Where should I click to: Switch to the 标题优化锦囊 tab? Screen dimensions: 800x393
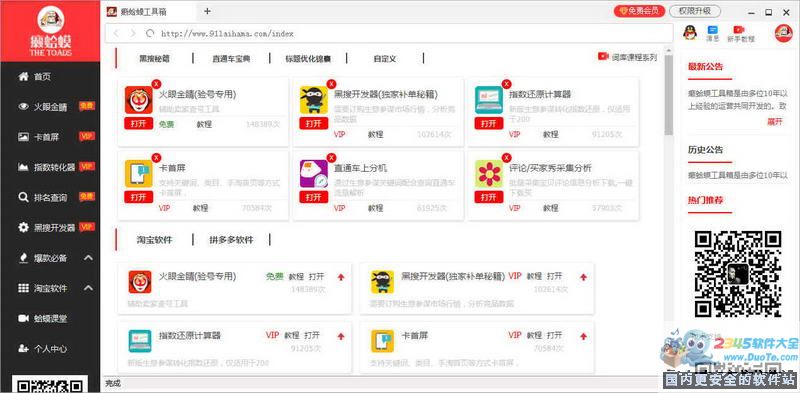point(308,59)
